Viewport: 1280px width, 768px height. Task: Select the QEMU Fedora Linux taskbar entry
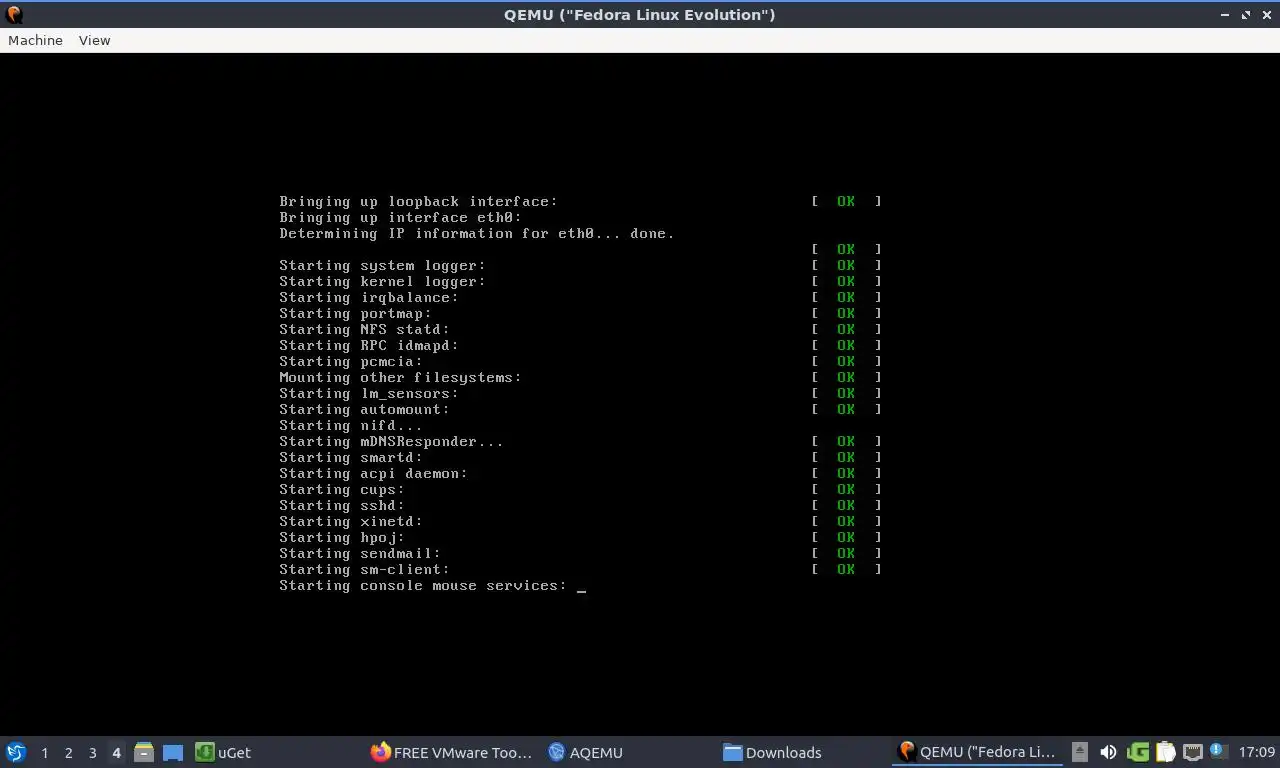click(976, 752)
